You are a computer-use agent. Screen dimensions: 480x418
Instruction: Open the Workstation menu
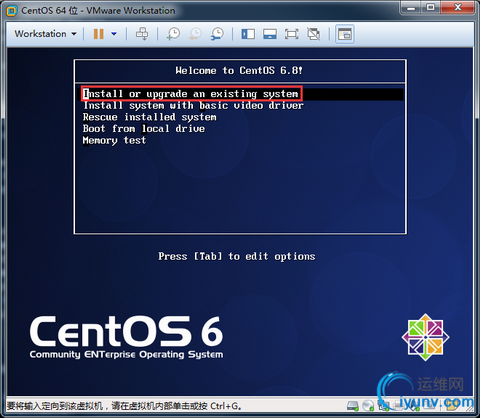(x=46, y=34)
